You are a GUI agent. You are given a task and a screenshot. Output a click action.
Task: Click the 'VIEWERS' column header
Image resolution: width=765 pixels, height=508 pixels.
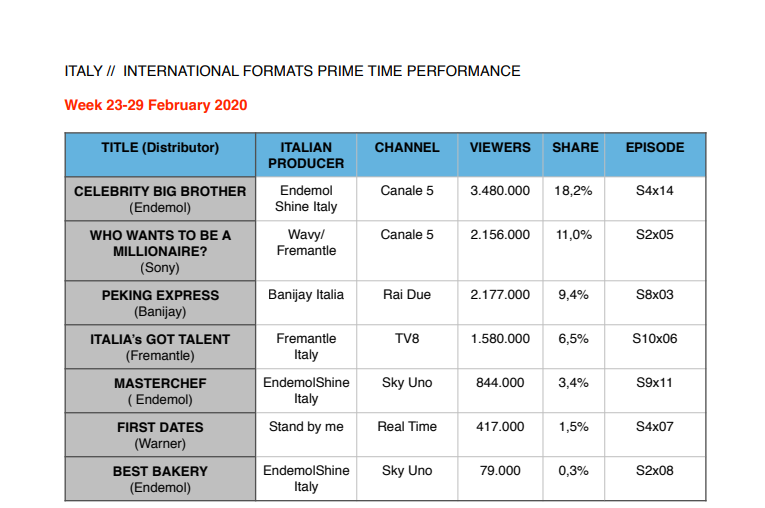[500, 155]
